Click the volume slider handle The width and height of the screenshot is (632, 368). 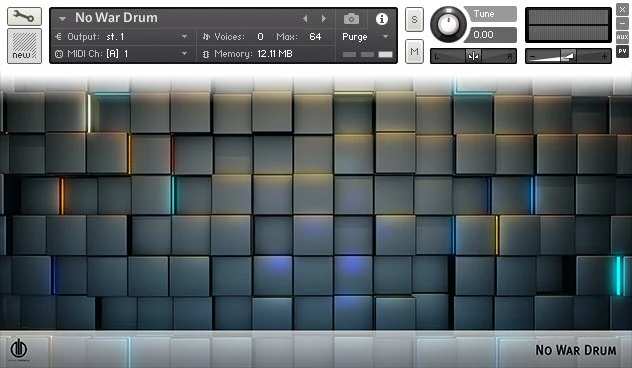[569, 56]
